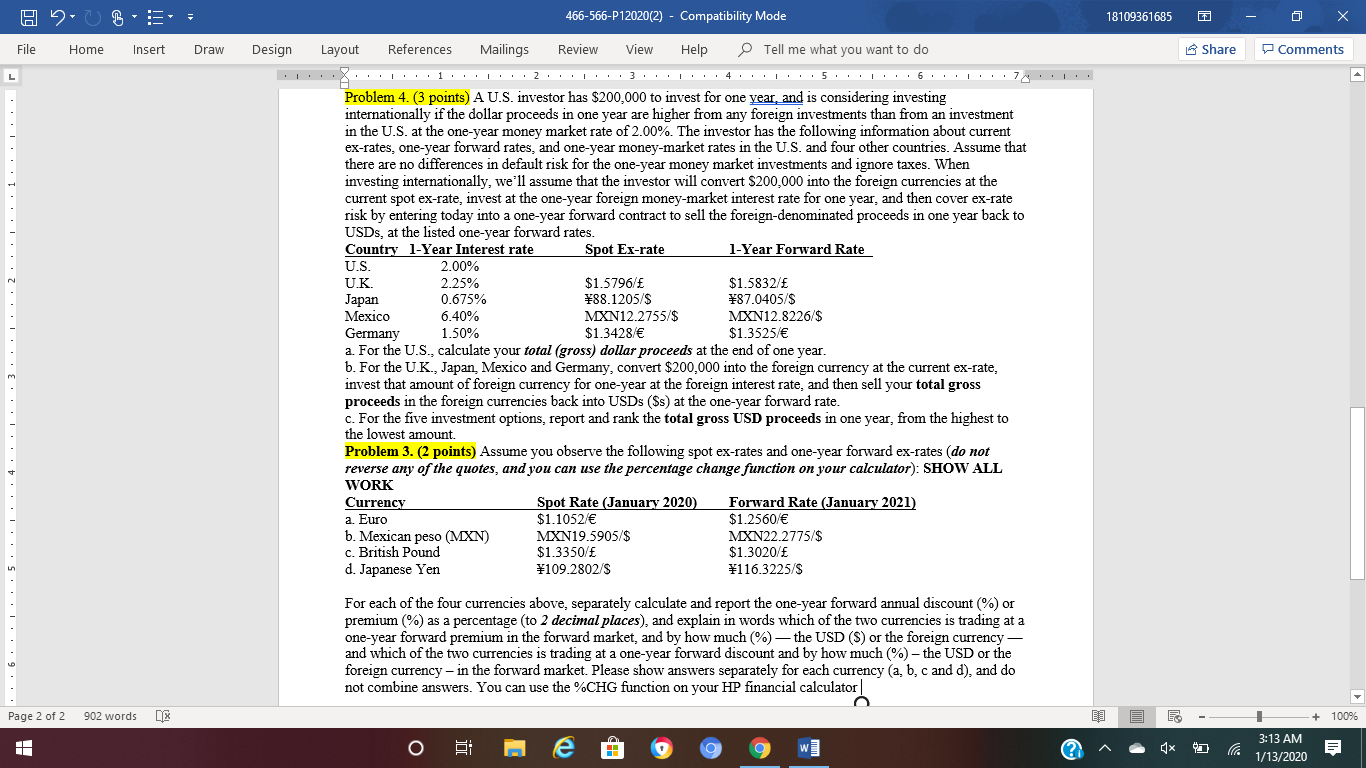Increase zoom using the zoom slider plus button
This screenshot has height=768, width=1366.
click(x=1316, y=716)
